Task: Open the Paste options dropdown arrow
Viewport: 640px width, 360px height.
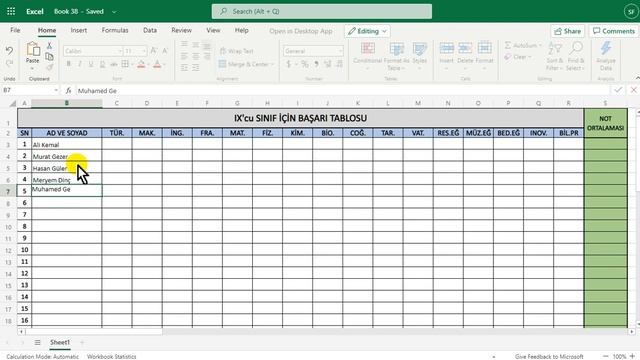Action: [x=33, y=68]
